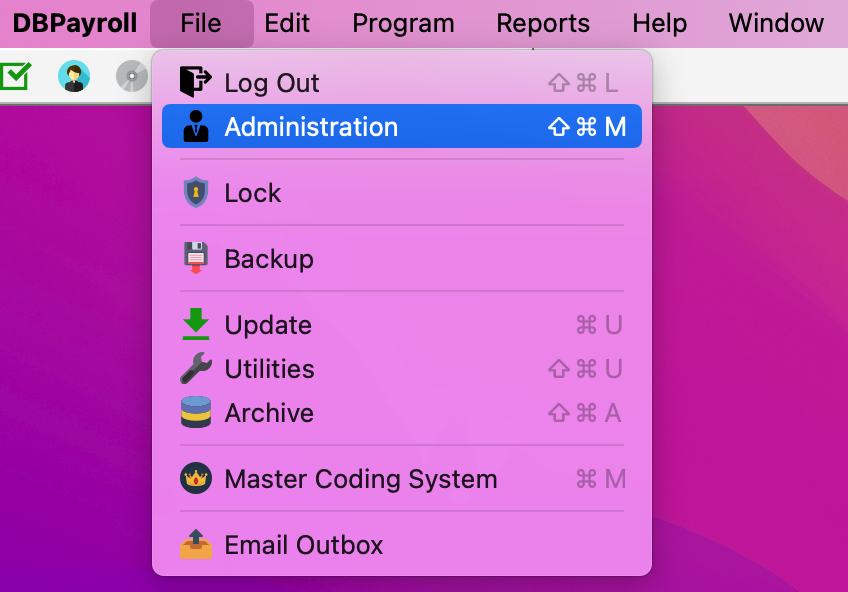Click the green checkmark toolbar icon
This screenshot has width=848, height=592.
coord(14,76)
